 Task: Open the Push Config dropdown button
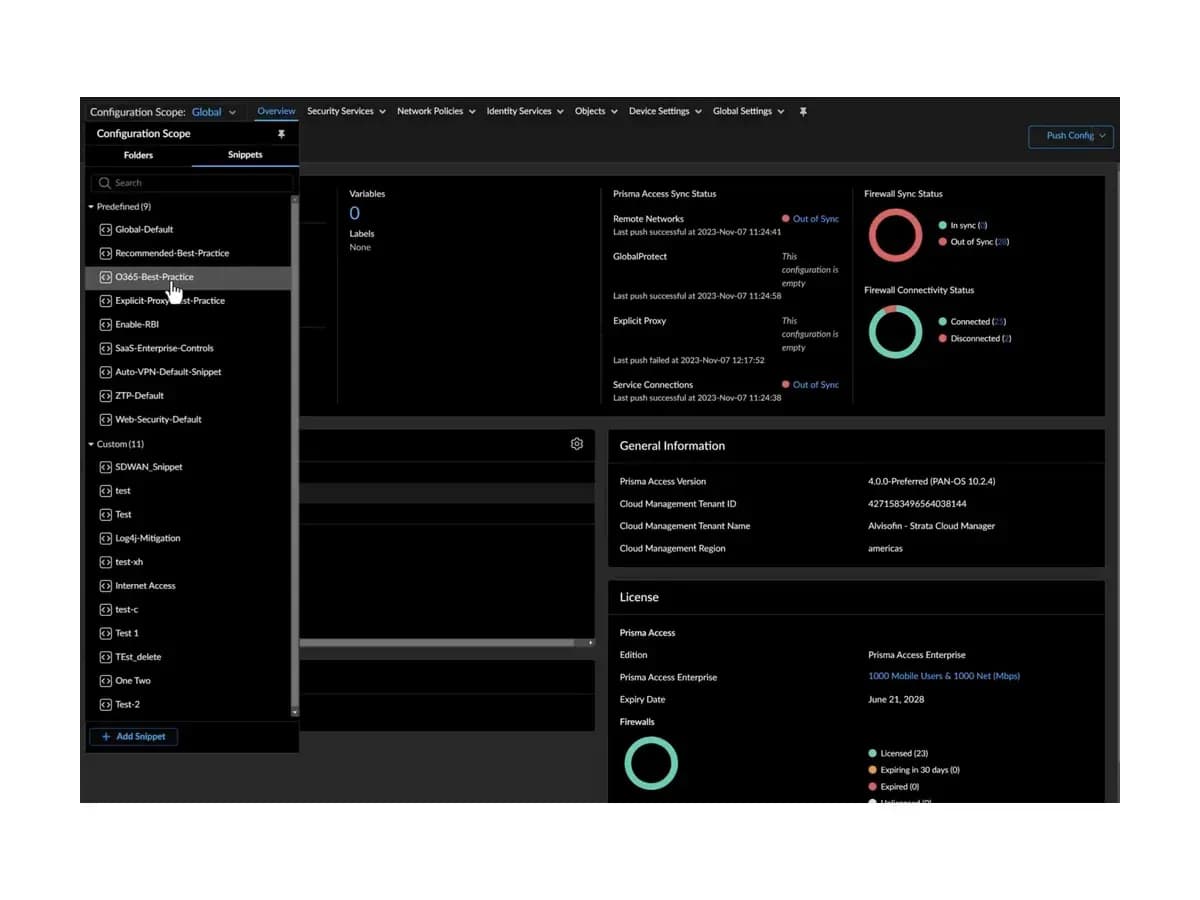click(x=1071, y=136)
